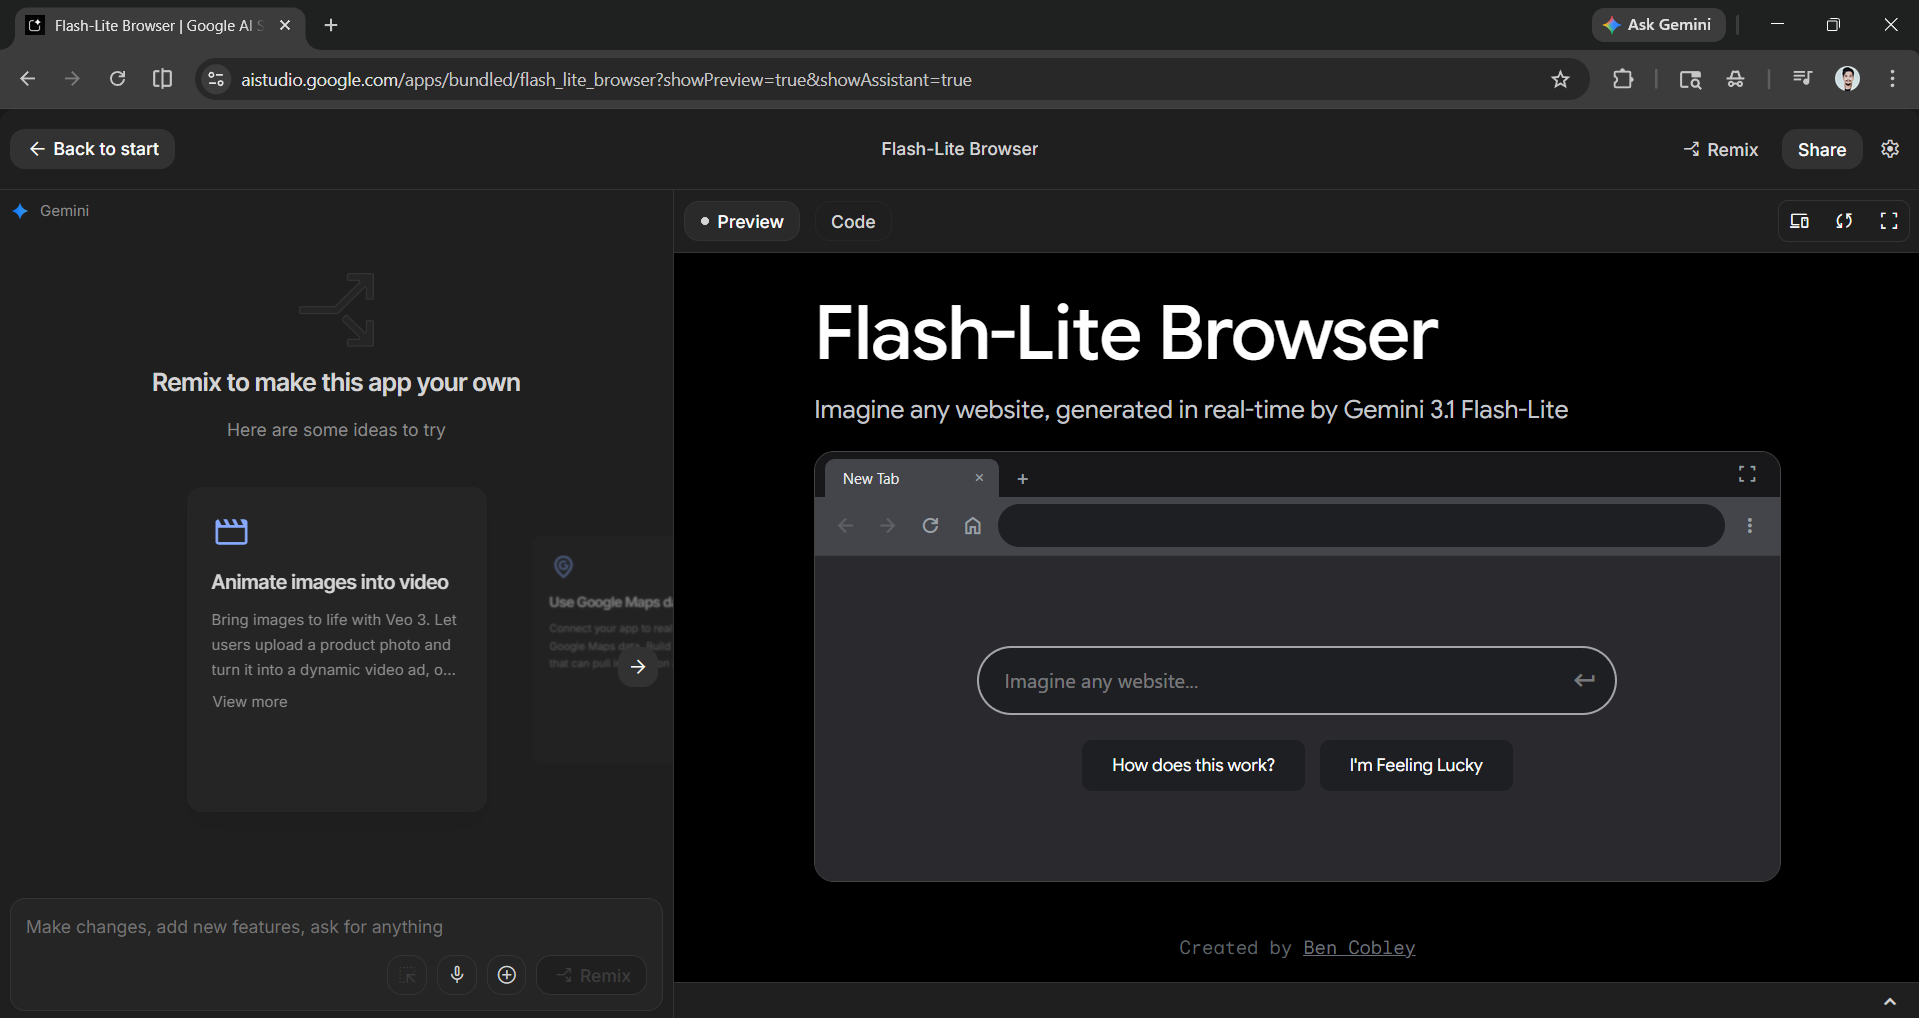Open creator Ben Cobley's profile link

click(x=1358, y=947)
